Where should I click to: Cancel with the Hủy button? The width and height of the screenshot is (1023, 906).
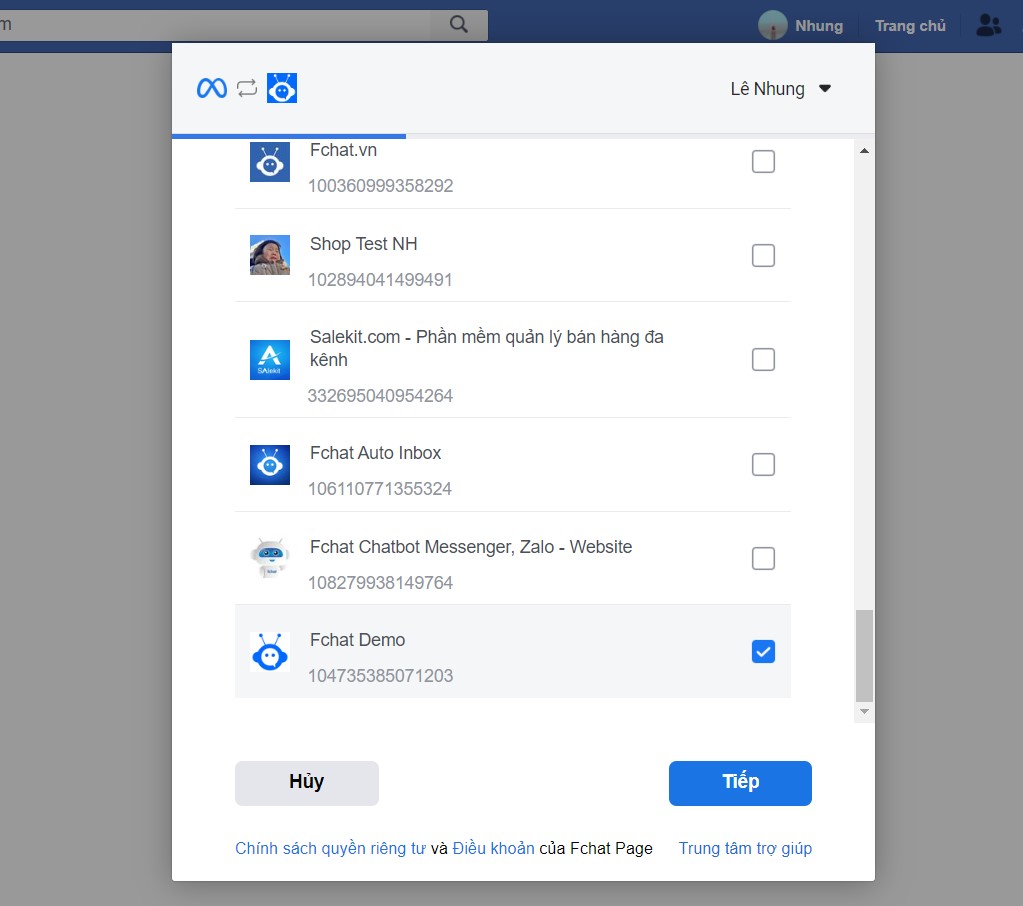point(307,783)
